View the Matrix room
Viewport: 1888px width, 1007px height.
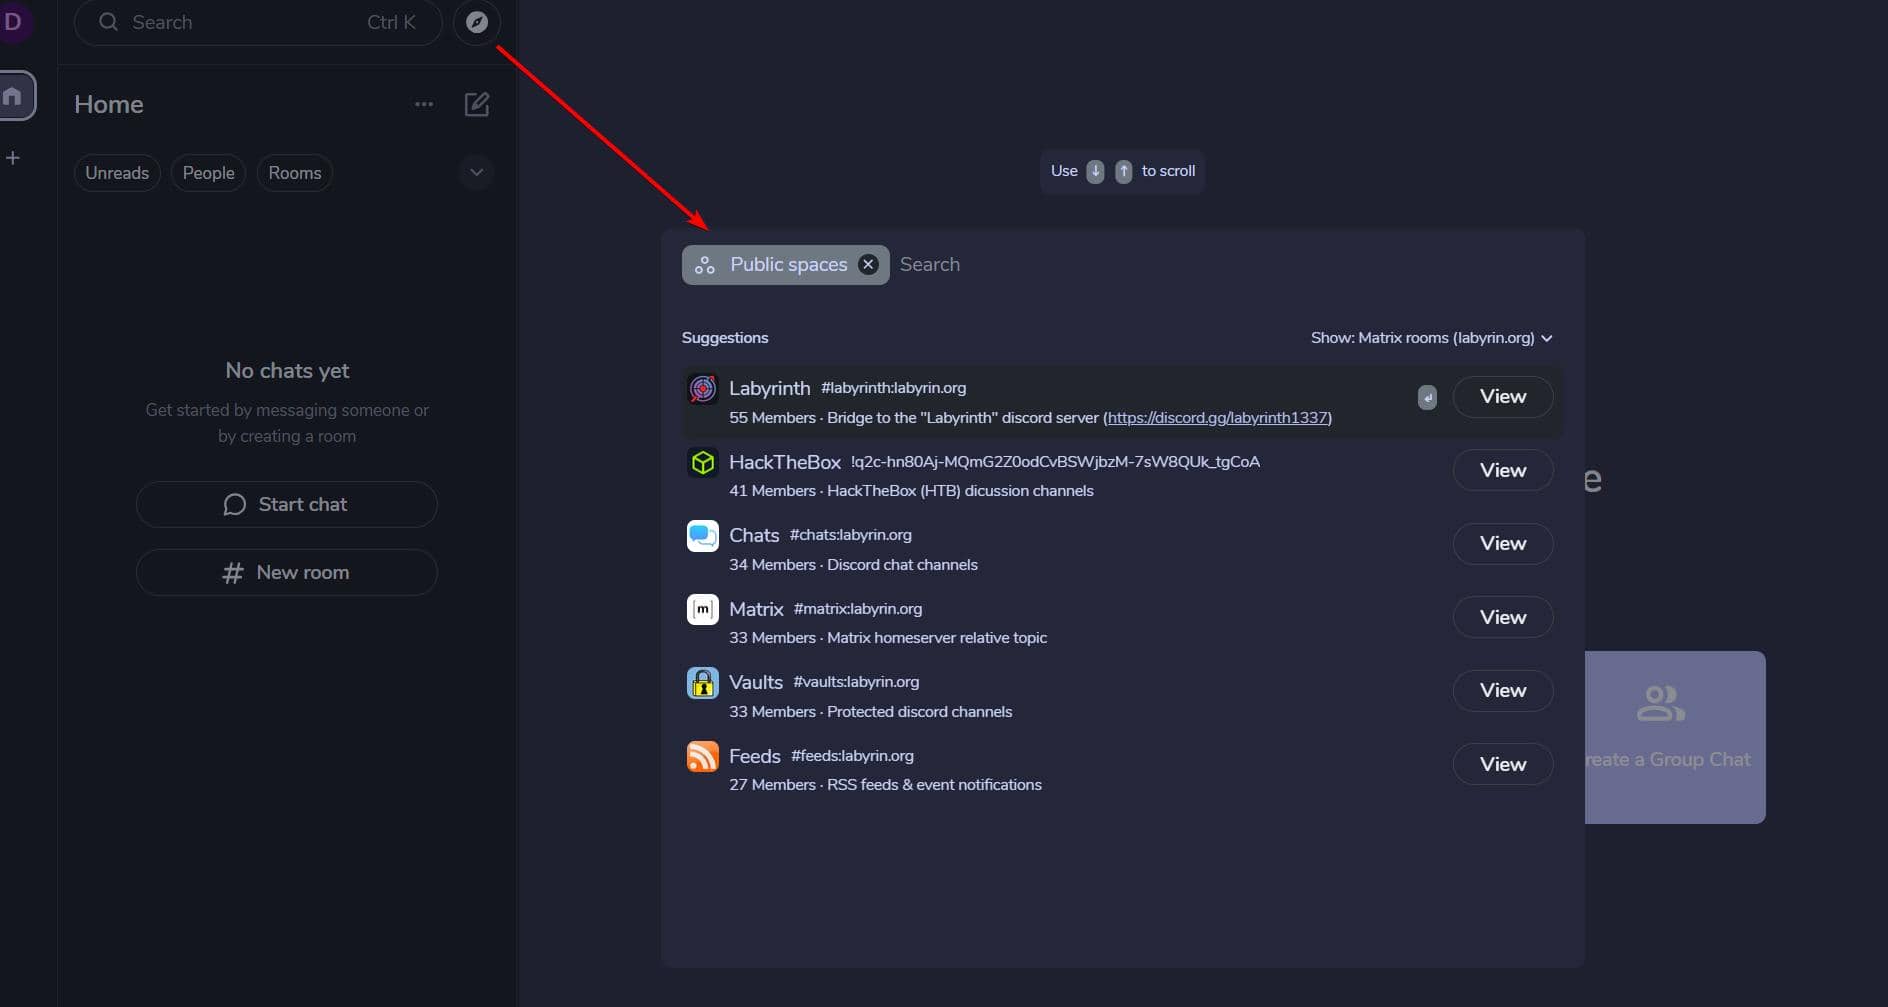(1503, 617)
